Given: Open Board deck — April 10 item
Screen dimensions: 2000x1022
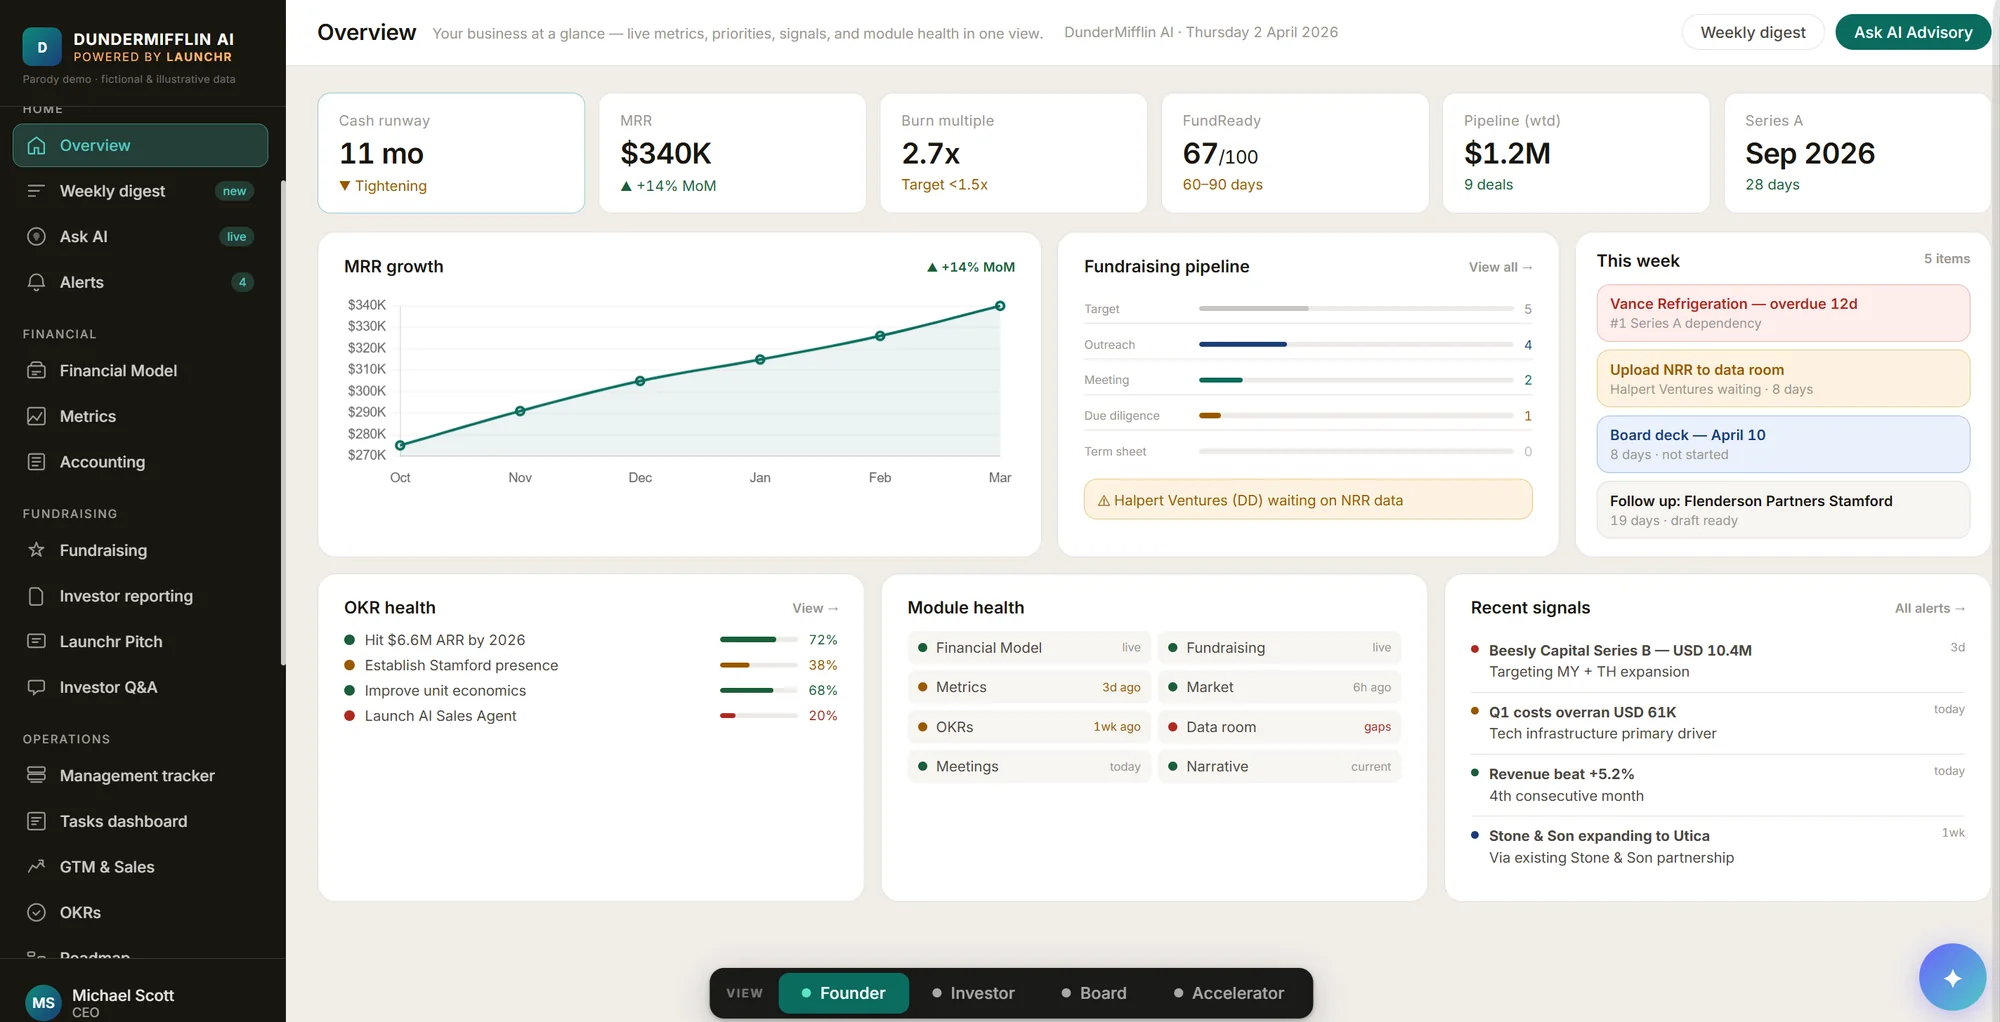Looking at the screenshot, I should [x=1783, y=444].
